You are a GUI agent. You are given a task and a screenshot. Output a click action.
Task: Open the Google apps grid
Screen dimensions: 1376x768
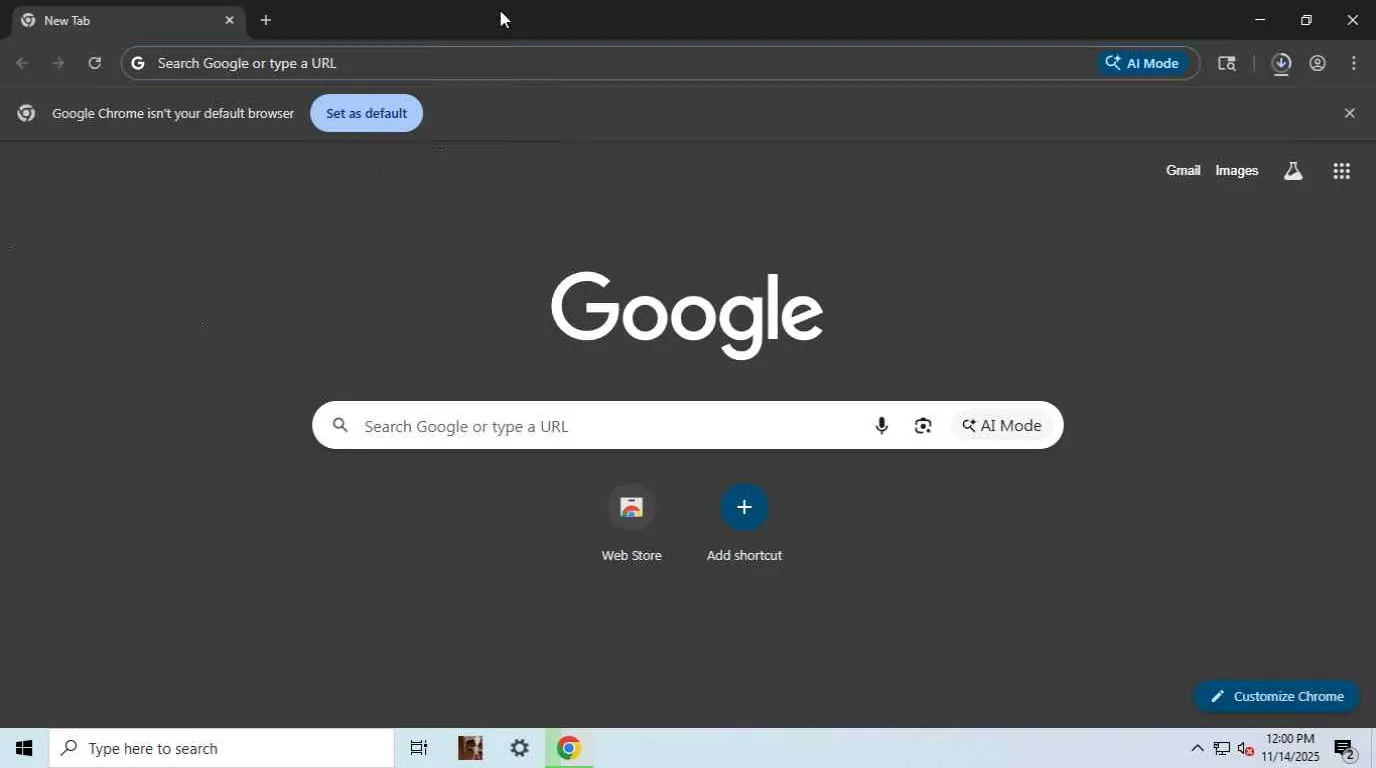[1342, 171]
